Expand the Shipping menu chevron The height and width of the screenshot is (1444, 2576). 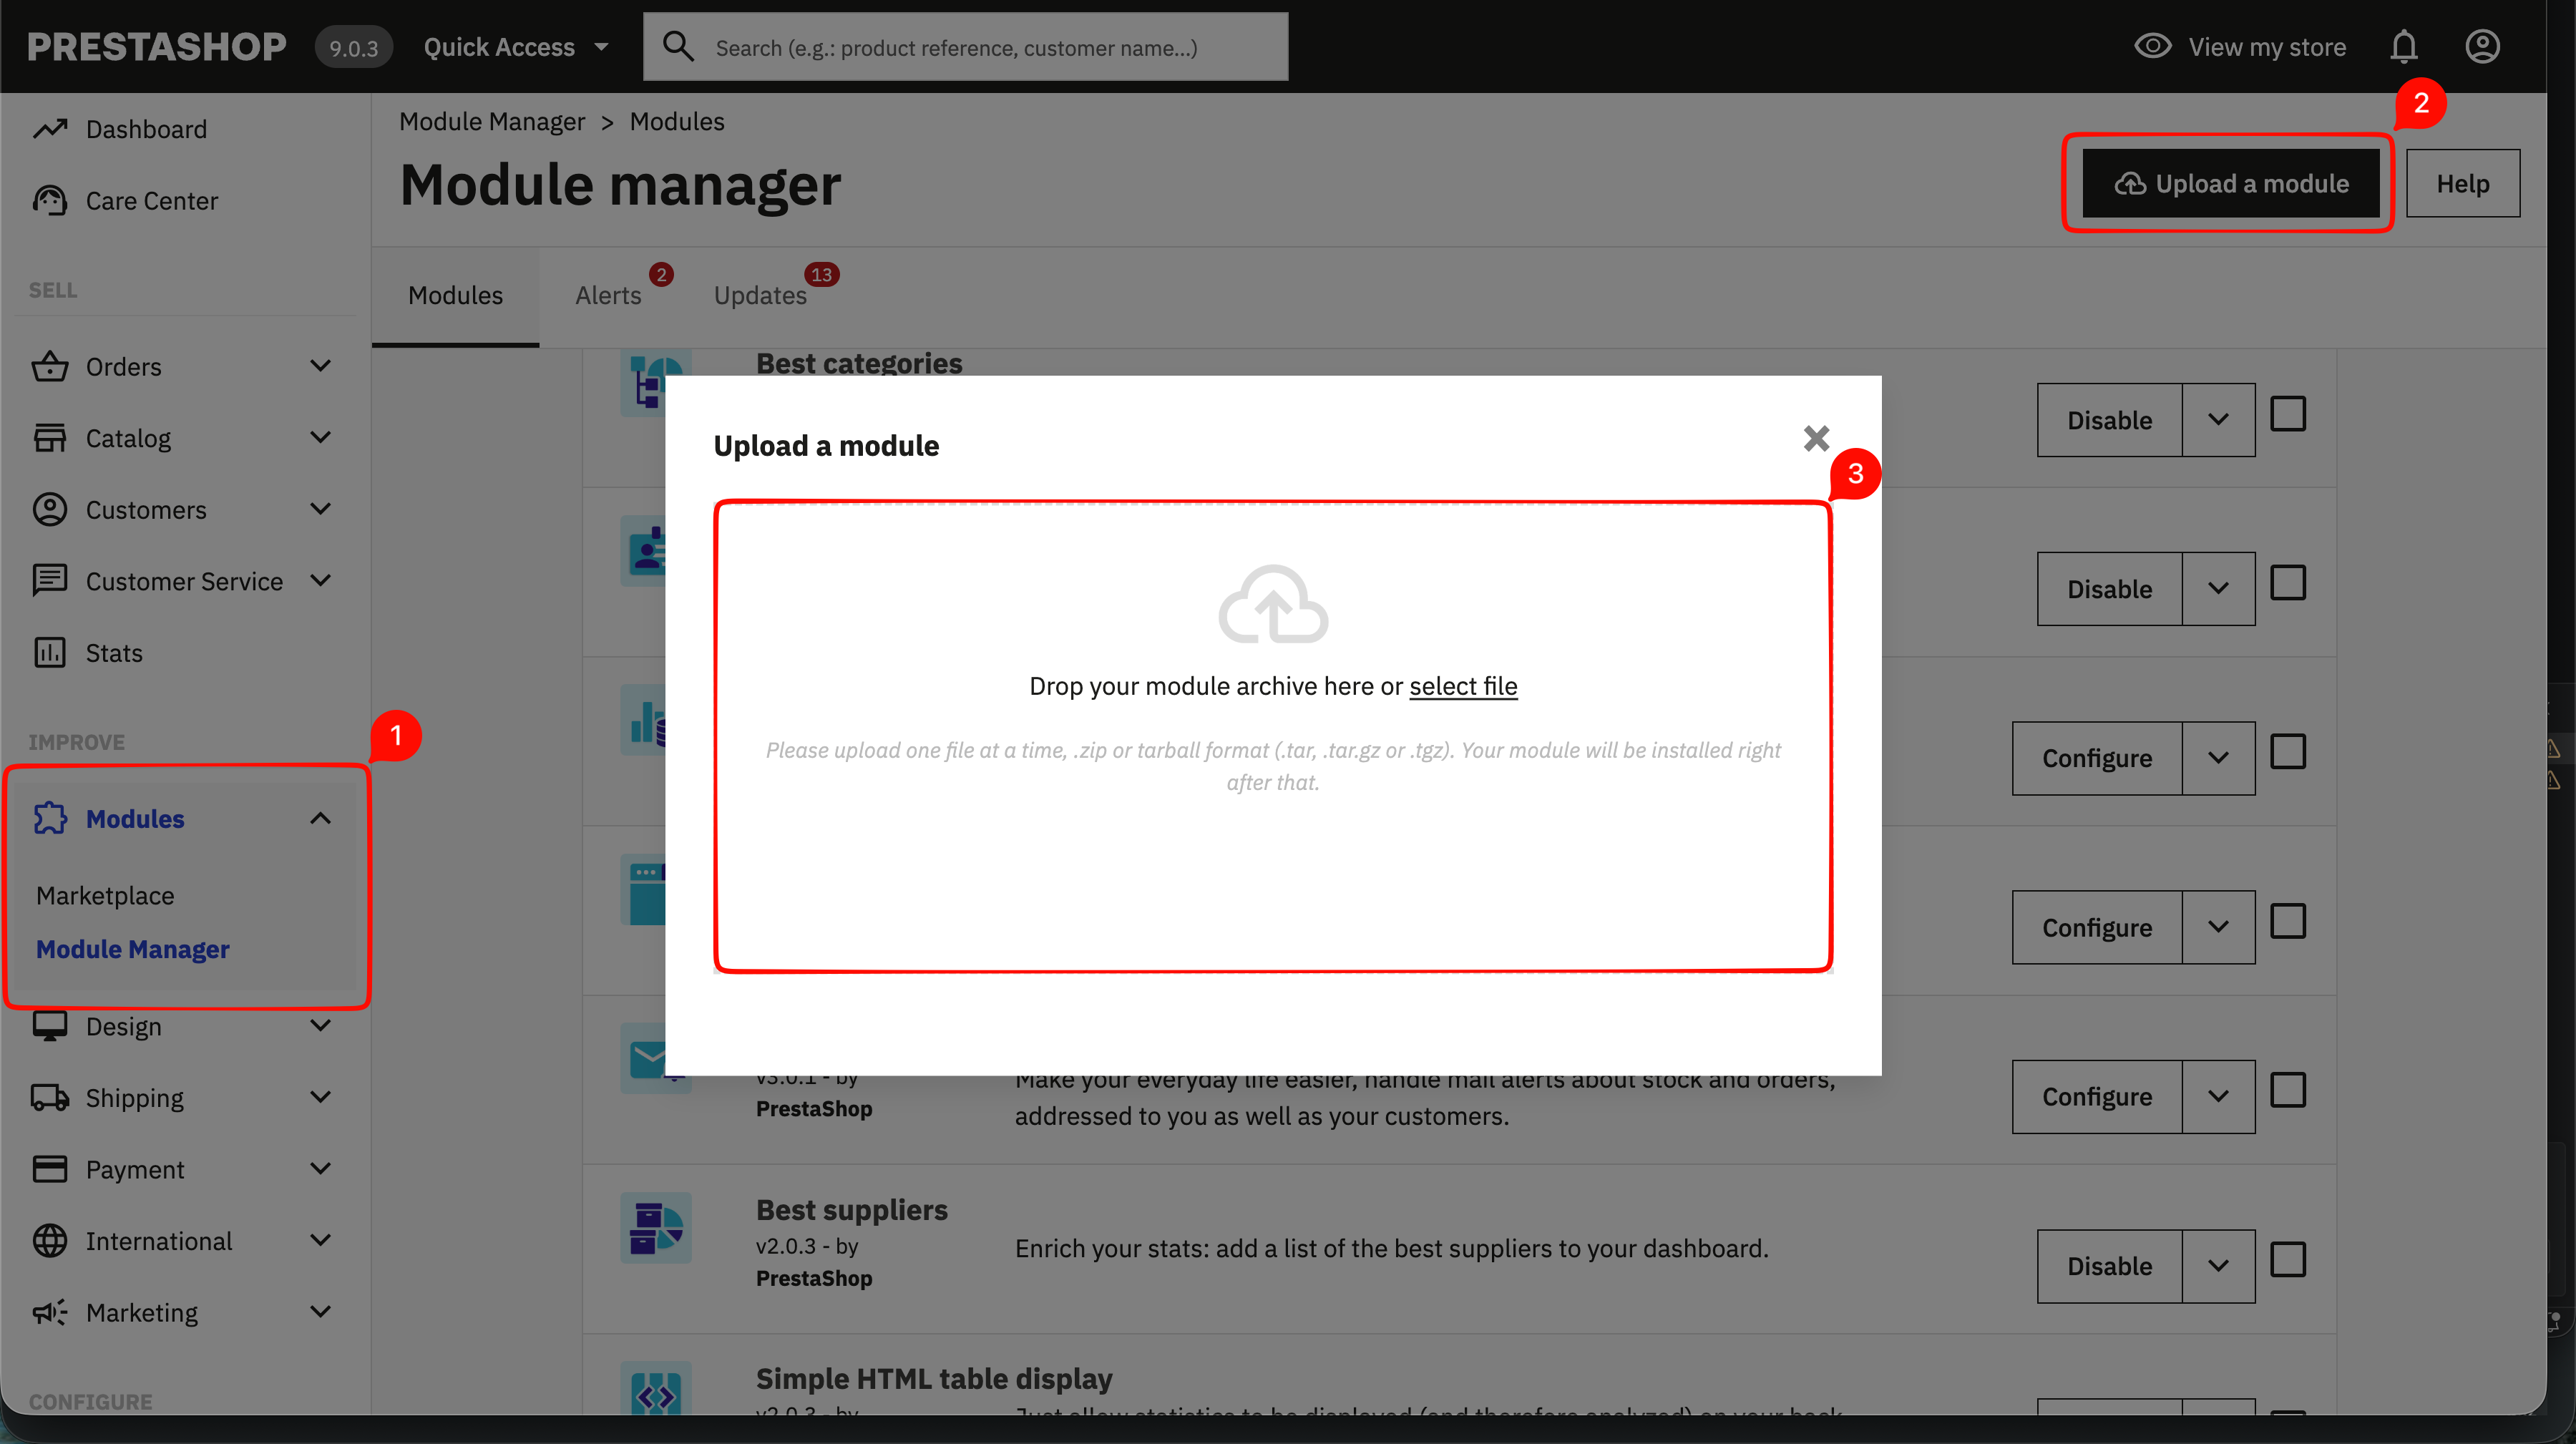point(320,1097)
